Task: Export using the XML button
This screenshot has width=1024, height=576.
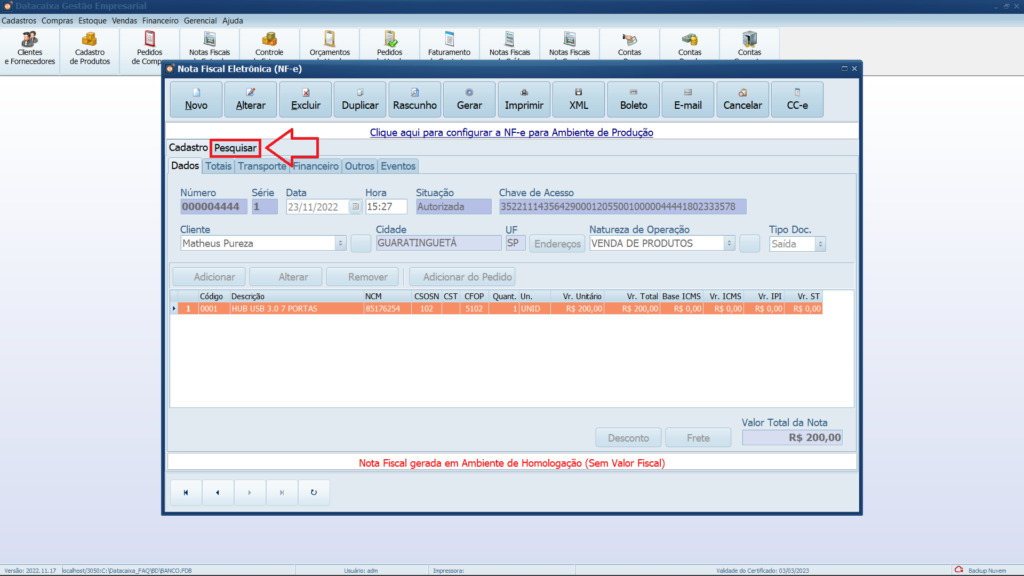Action: tap(579, 100)
